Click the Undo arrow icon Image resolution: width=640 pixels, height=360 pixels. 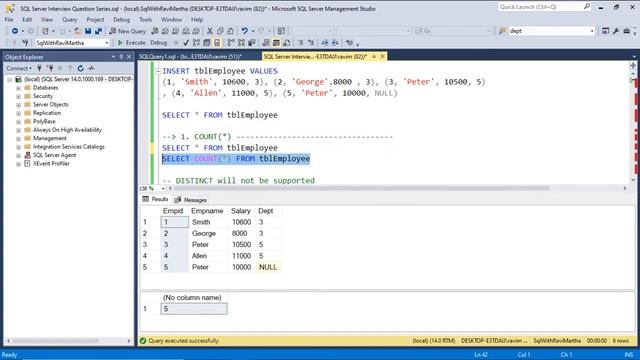(244, 31)
